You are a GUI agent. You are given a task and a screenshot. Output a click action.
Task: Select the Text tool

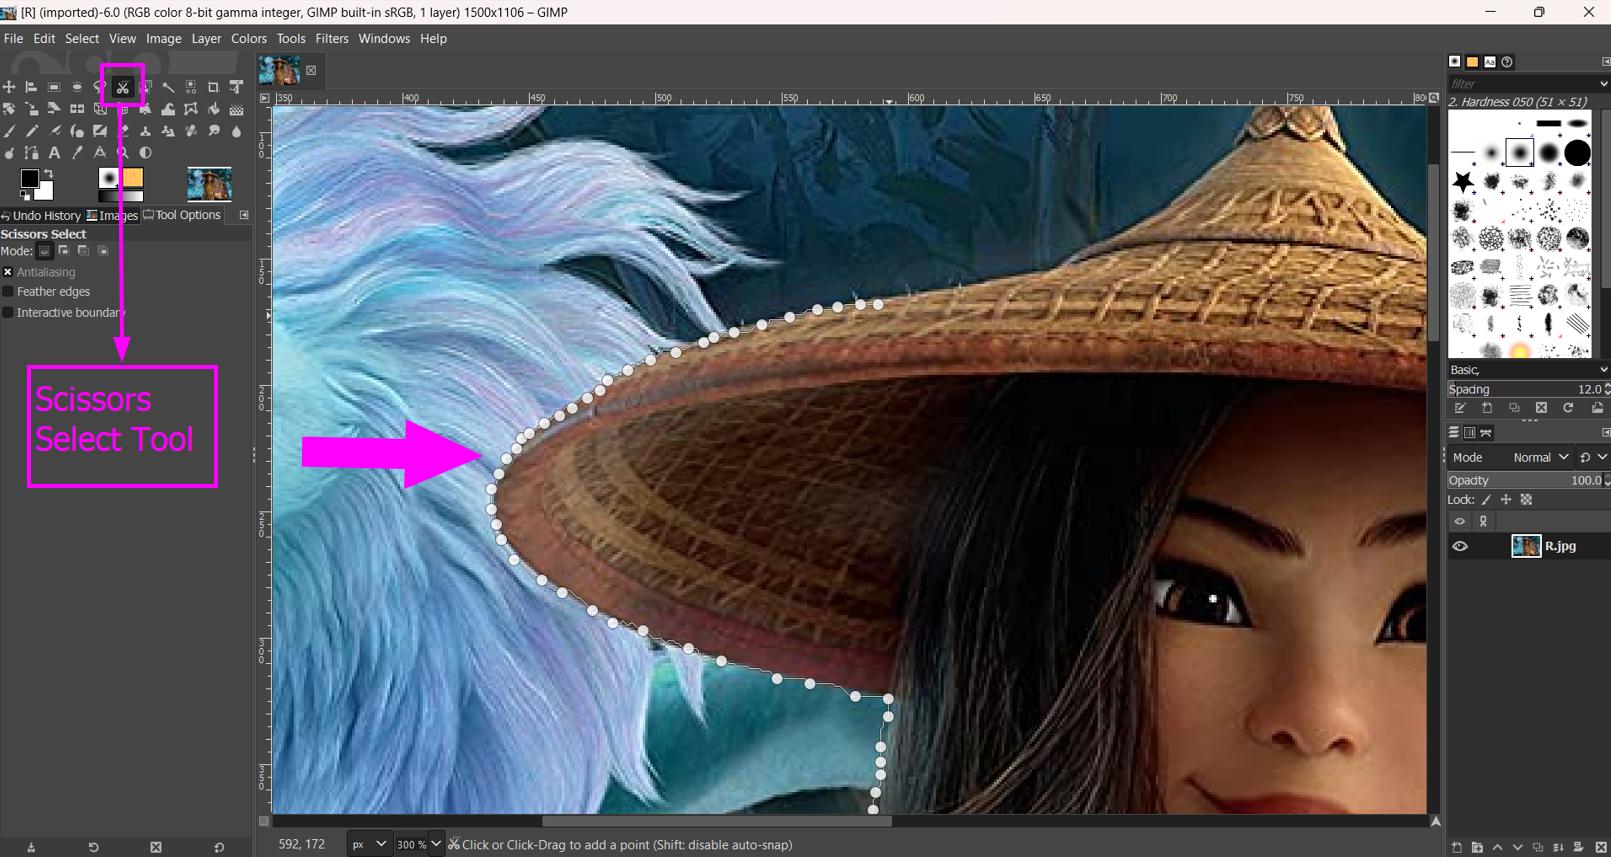(54, 153)
